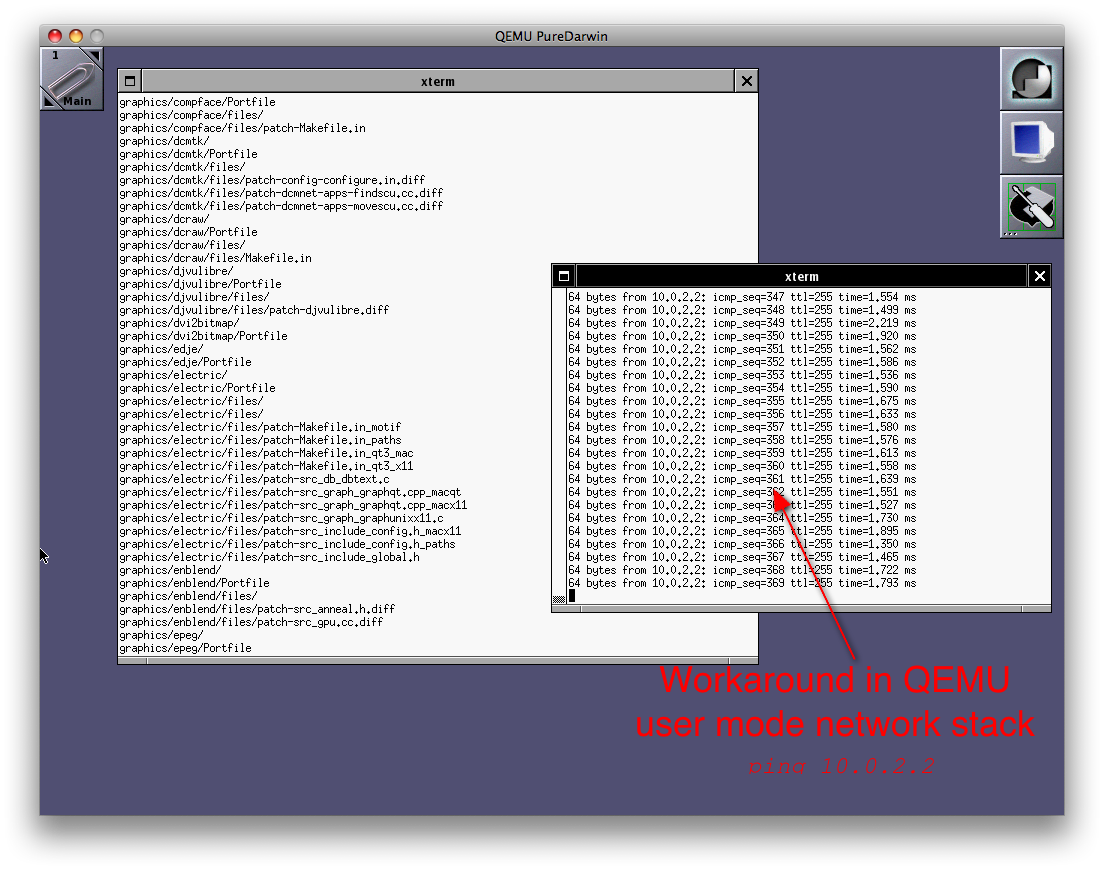Click the line graphics/dcraw/files/Makefile.in
Viewport: 1104px width, 870px height.
(x=215, y=258)
